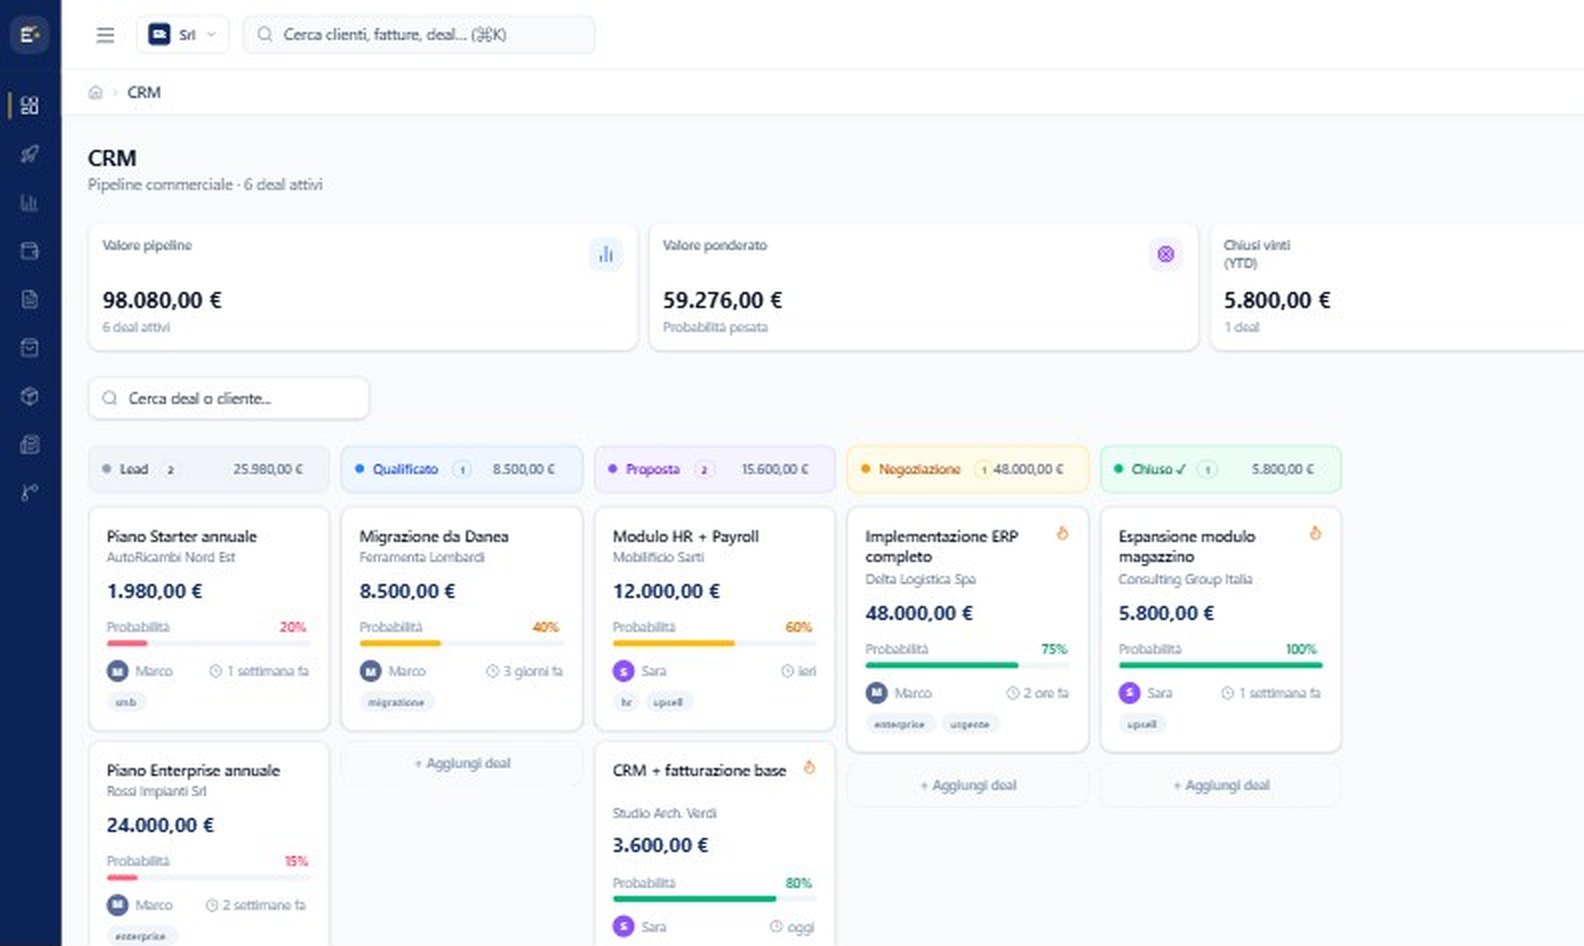Focus the global search field Cerca clienti

419,35
